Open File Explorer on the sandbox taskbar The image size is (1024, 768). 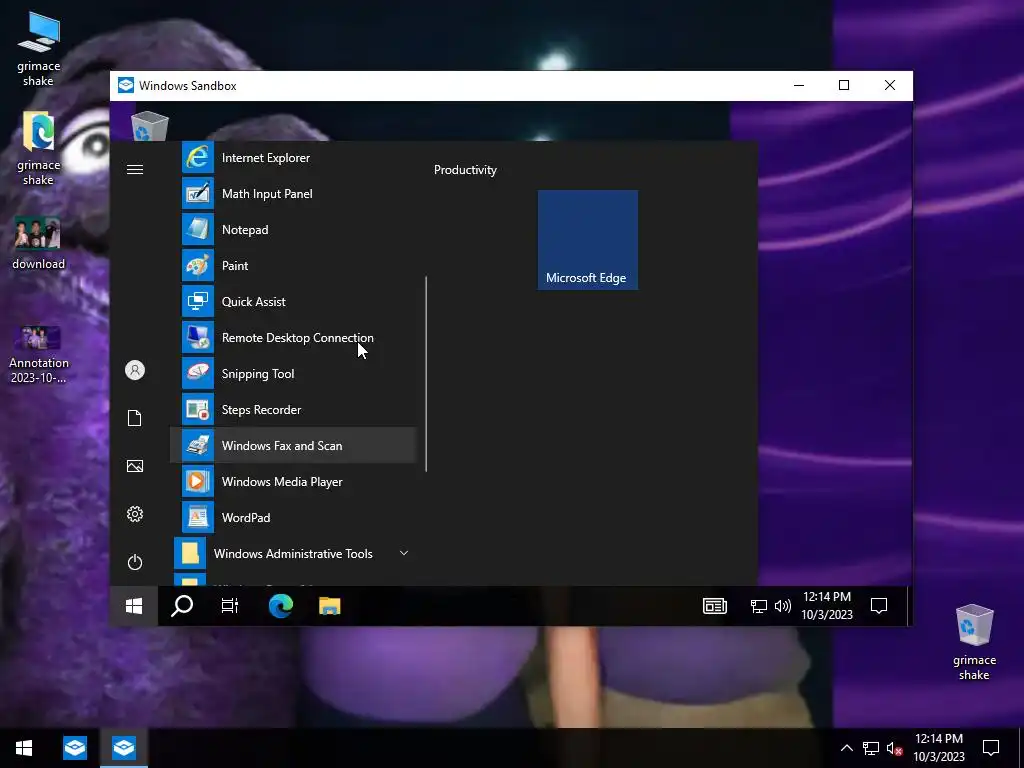[x=330, y=606]
